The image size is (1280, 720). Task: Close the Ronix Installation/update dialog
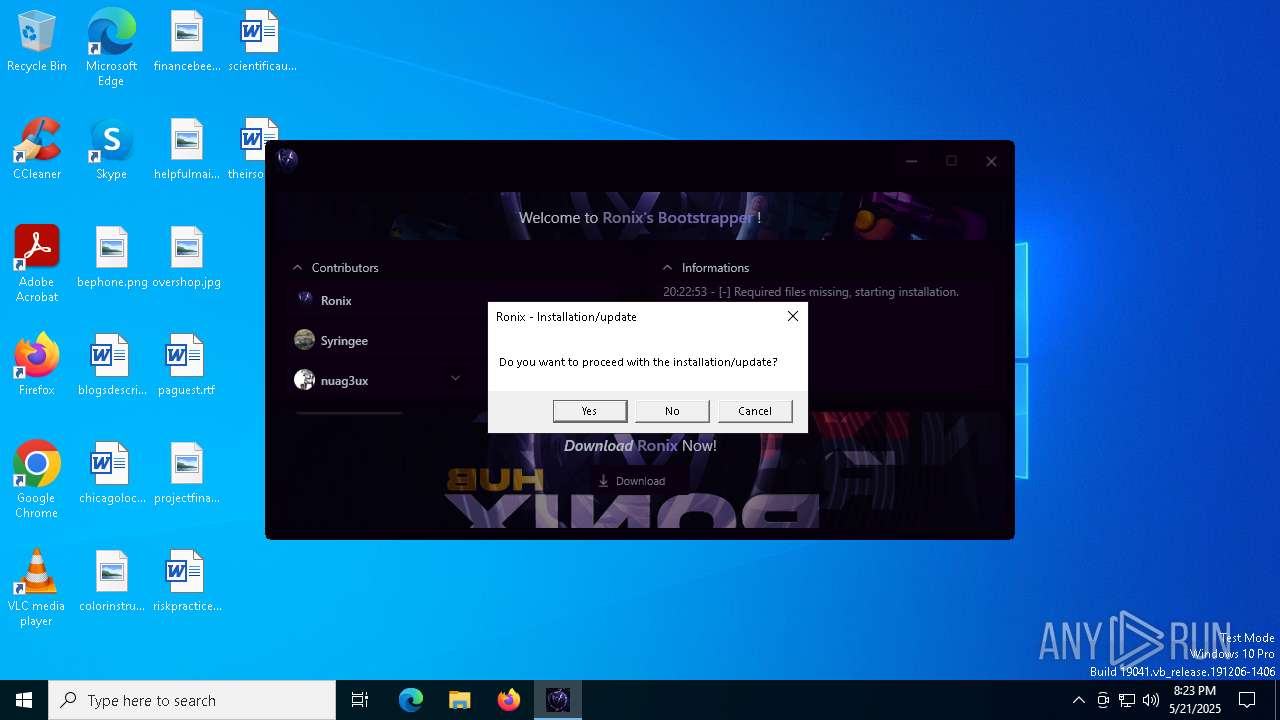click(792, 316)
